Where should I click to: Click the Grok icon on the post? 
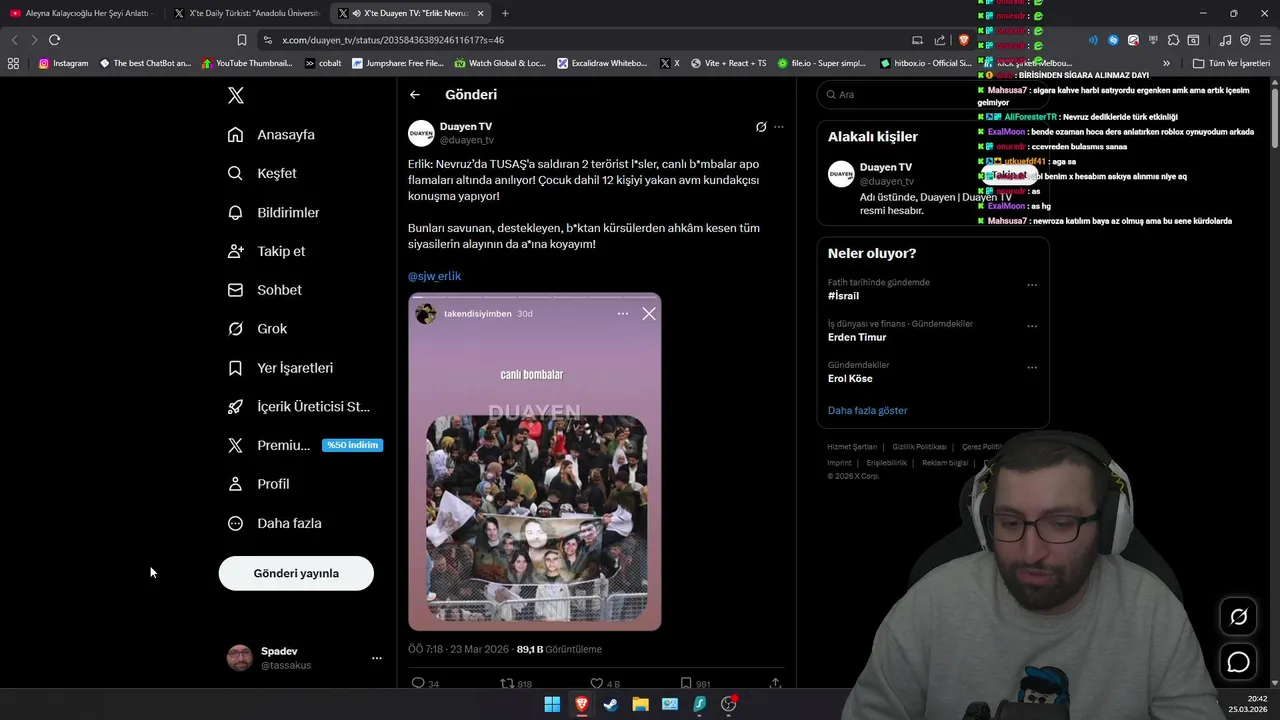[x=761, y=127]
